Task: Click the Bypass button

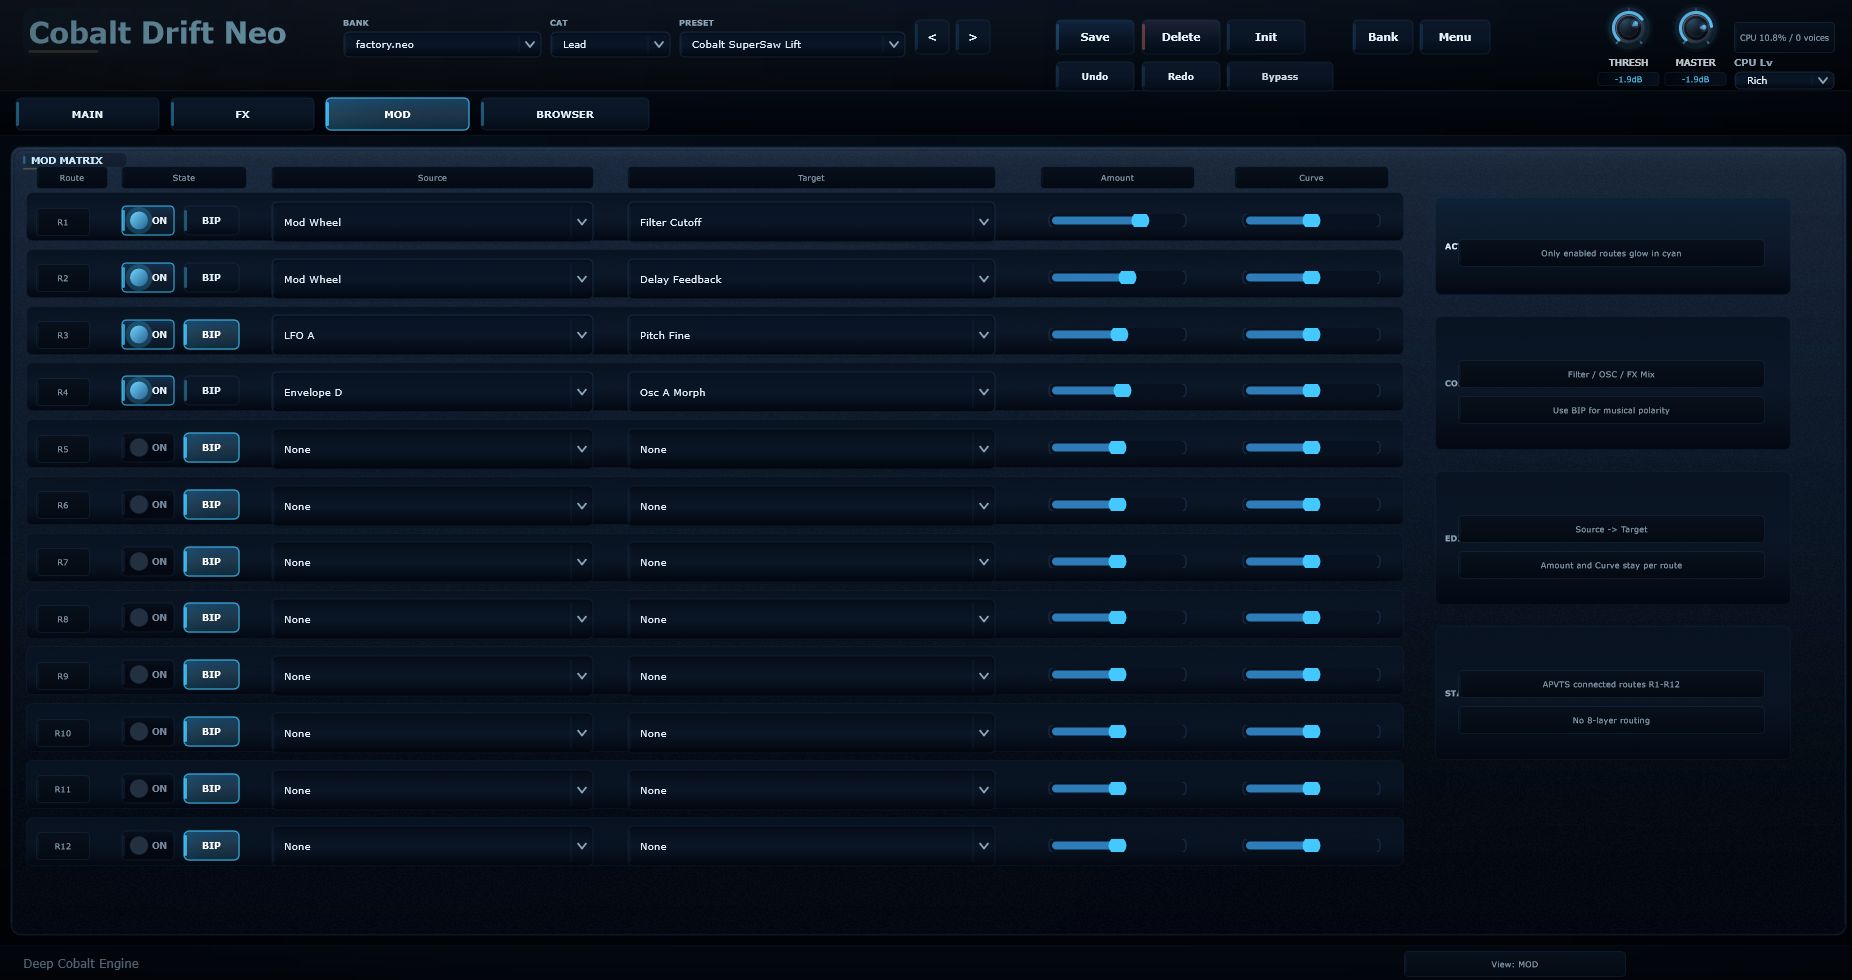Action: tap(1280, 76)
